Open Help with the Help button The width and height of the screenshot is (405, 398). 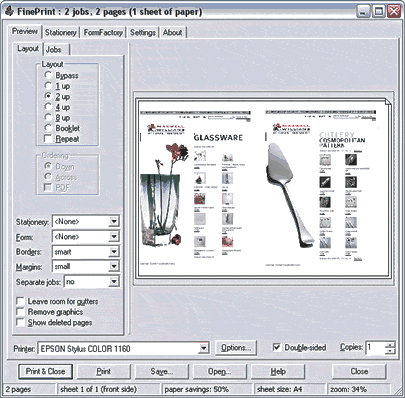coord(278,371)
